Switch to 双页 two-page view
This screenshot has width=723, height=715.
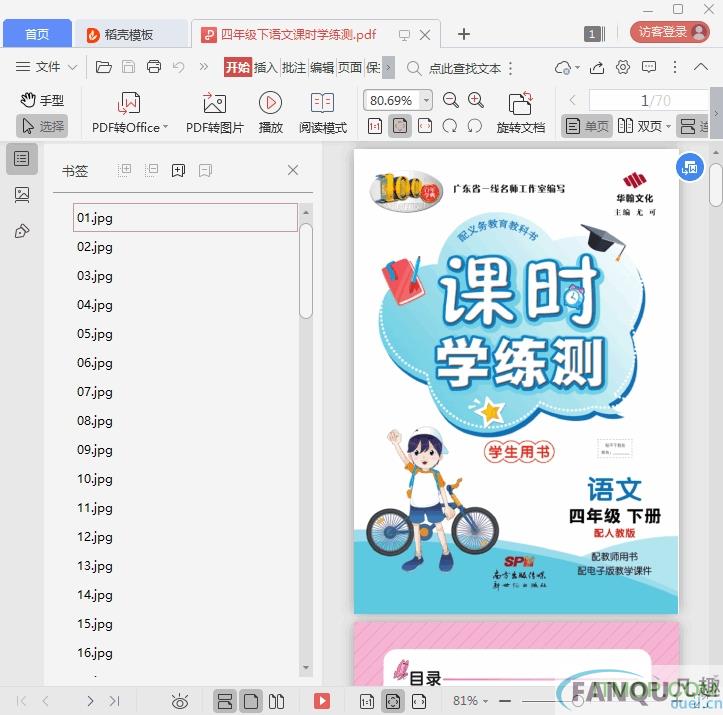pyautogui.click(x=640, y=126)
